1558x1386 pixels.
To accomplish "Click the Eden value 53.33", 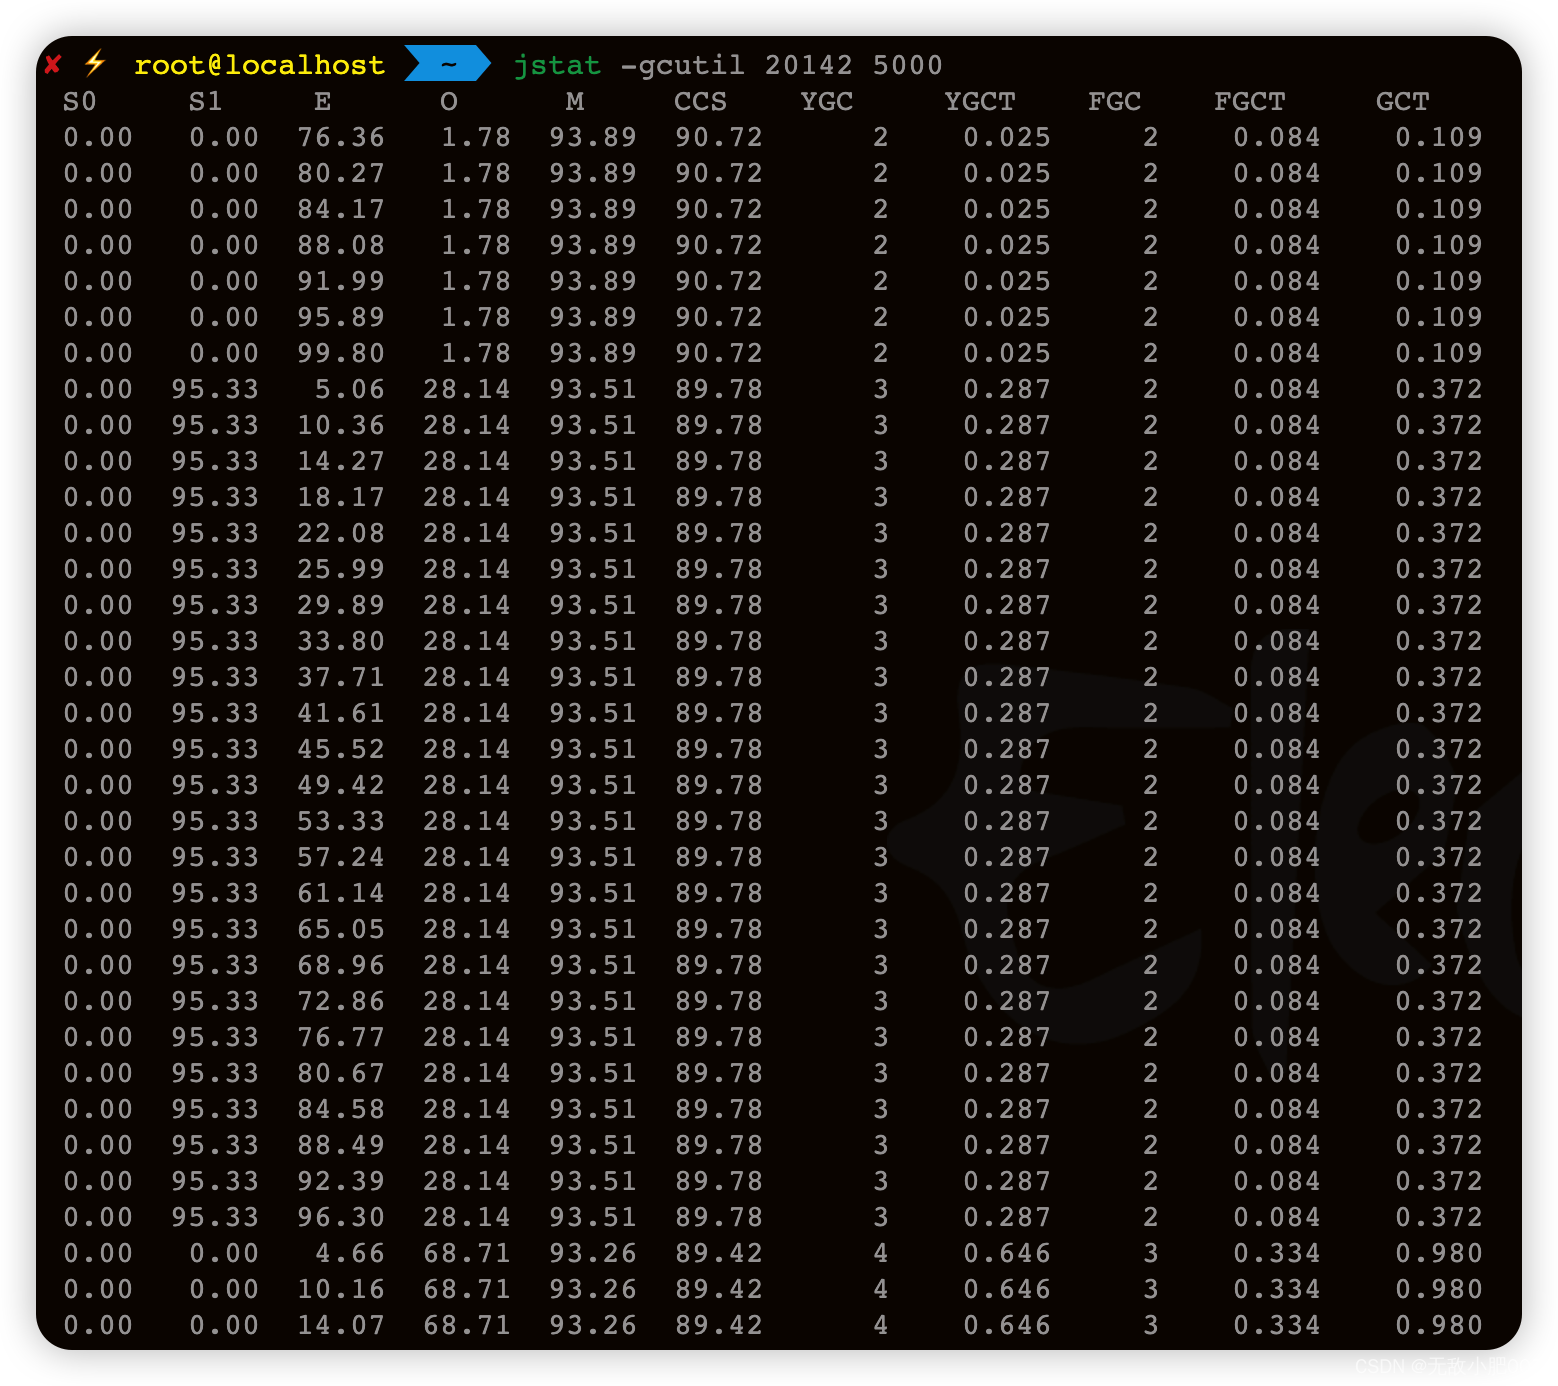I will tap(341, 821).
